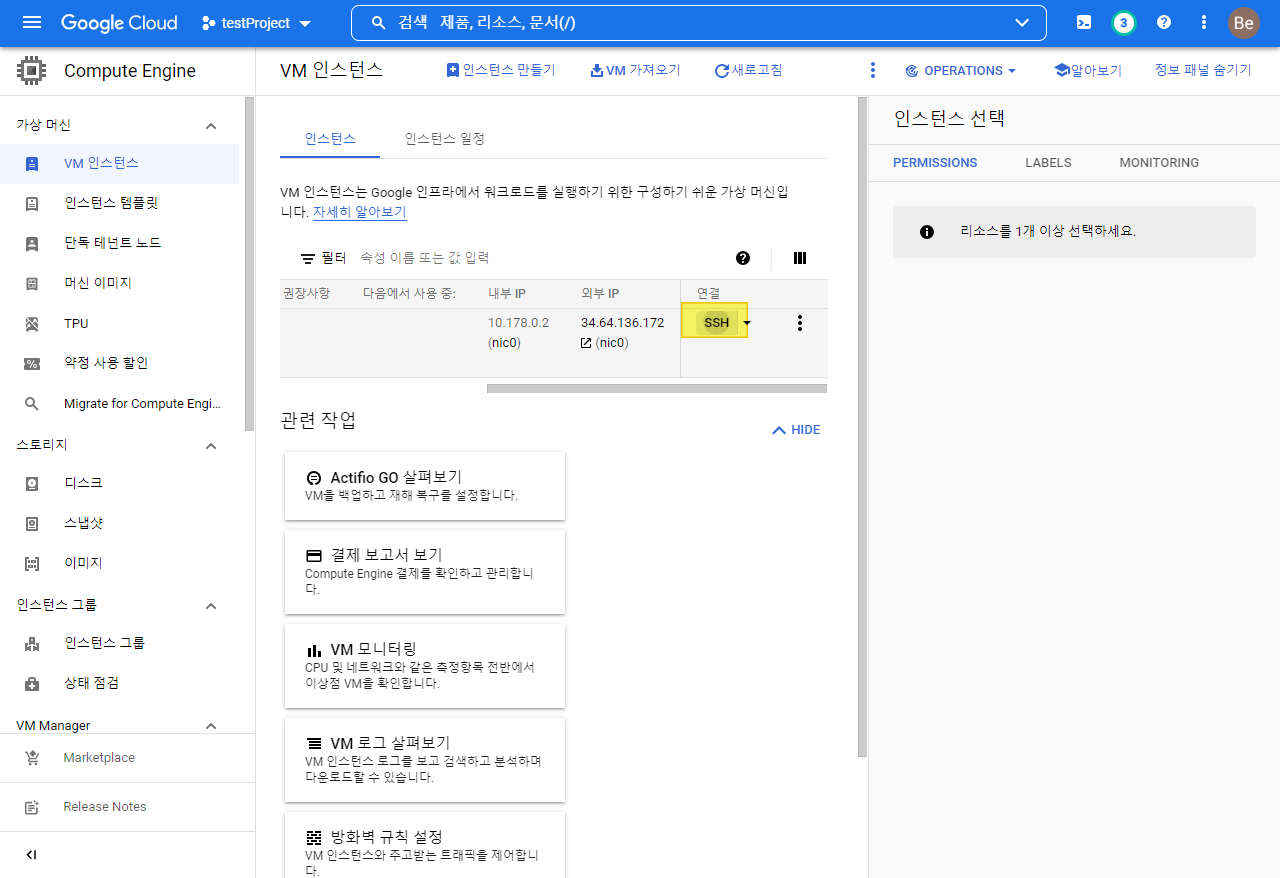Click the Release Notes icon
Screen dimensions: 1280x878
coord(32,807)
